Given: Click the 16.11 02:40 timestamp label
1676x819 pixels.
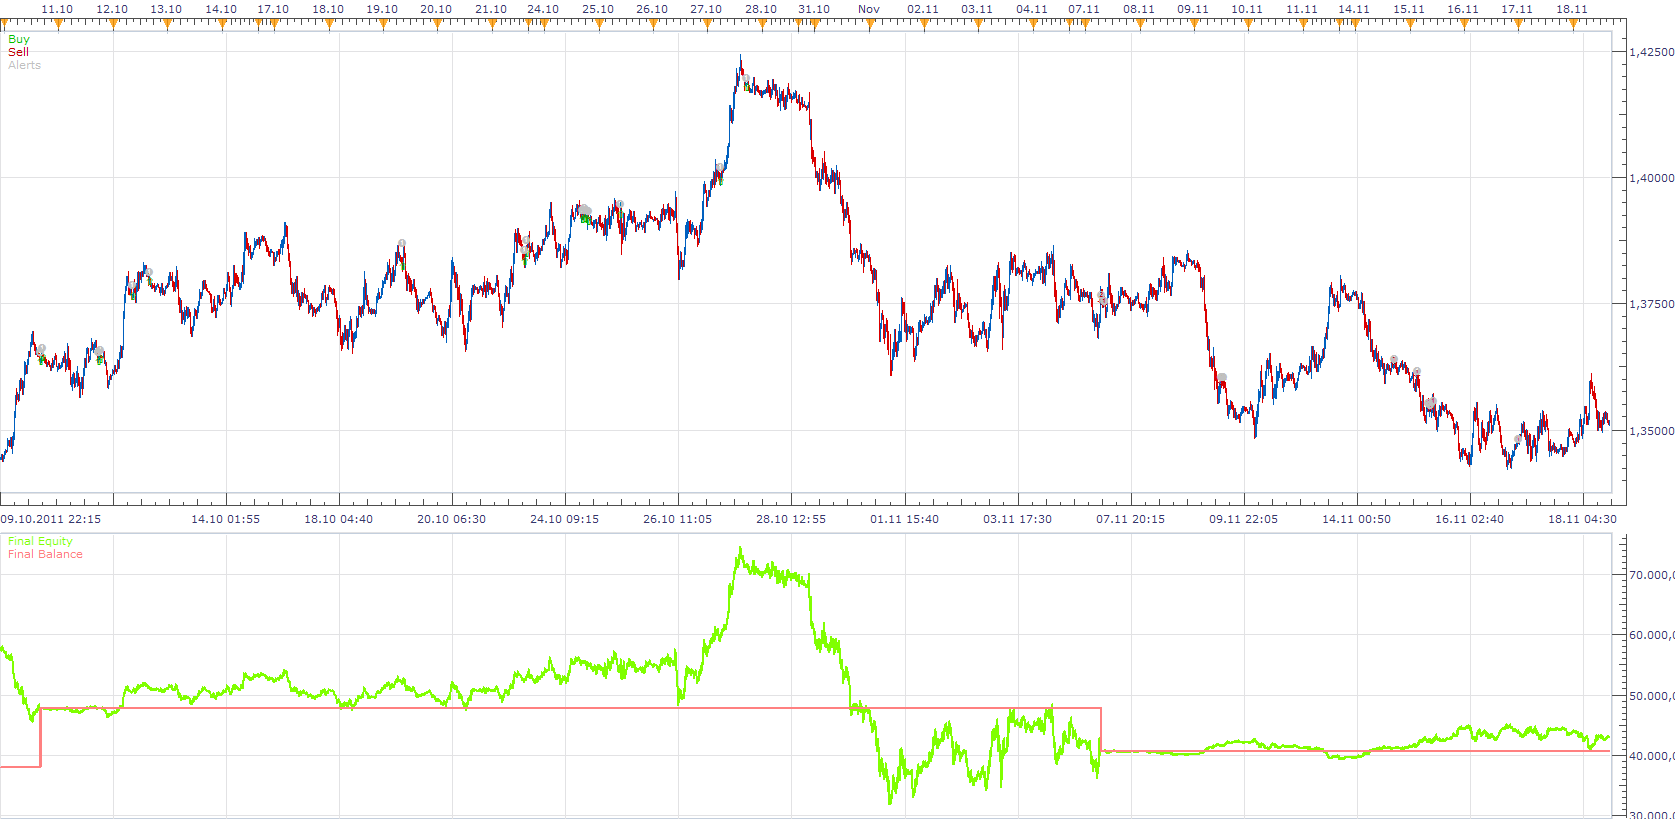Looking at the screenshot, I should pyautogui.click(x=1470, y=519).
